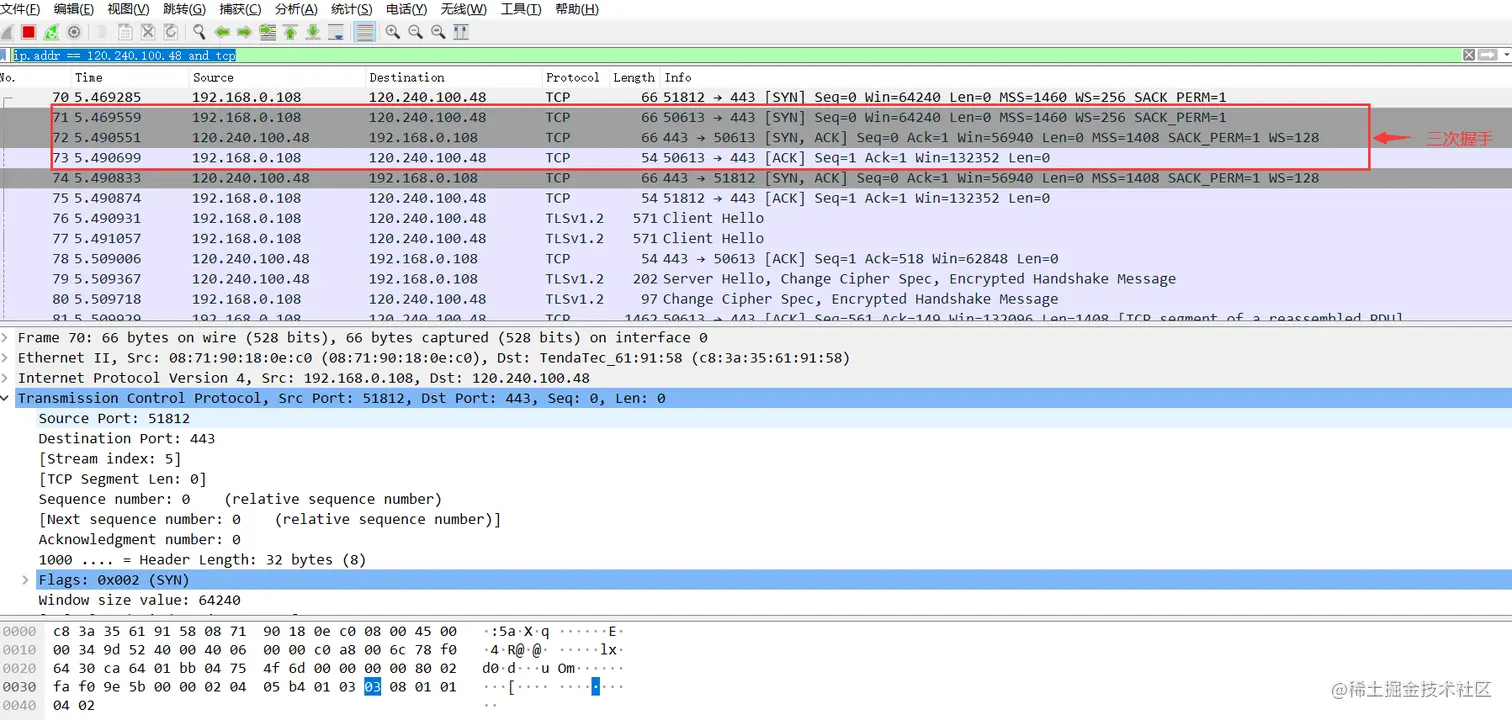The image size is (1512, 720).
Task: Open the 跳转(G) menu
Action: coord(184,9)
